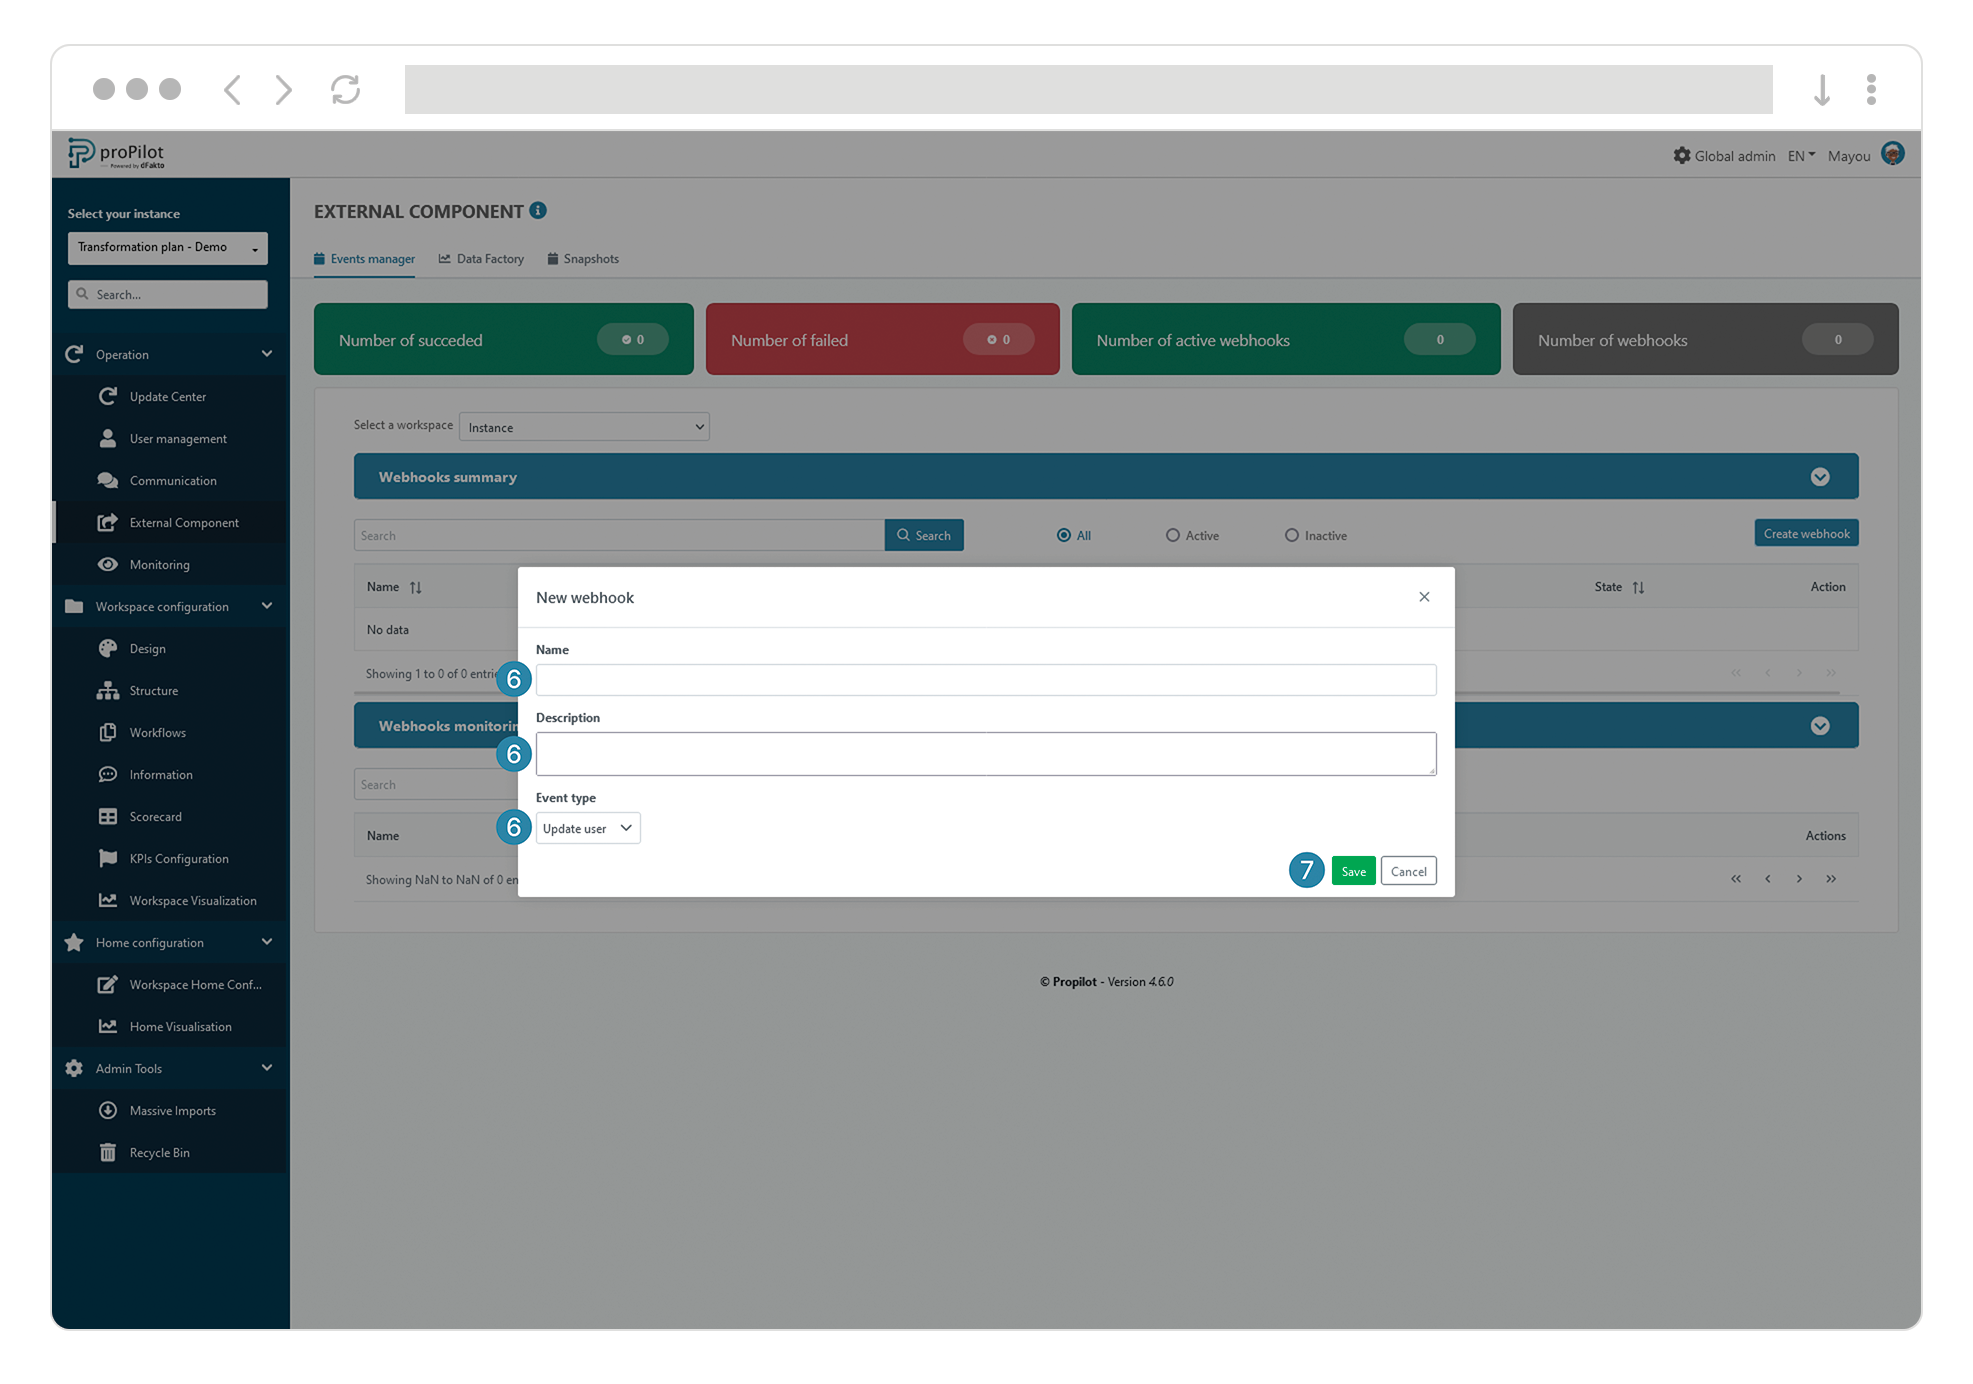Switch to the Data Factory tab

482,259
